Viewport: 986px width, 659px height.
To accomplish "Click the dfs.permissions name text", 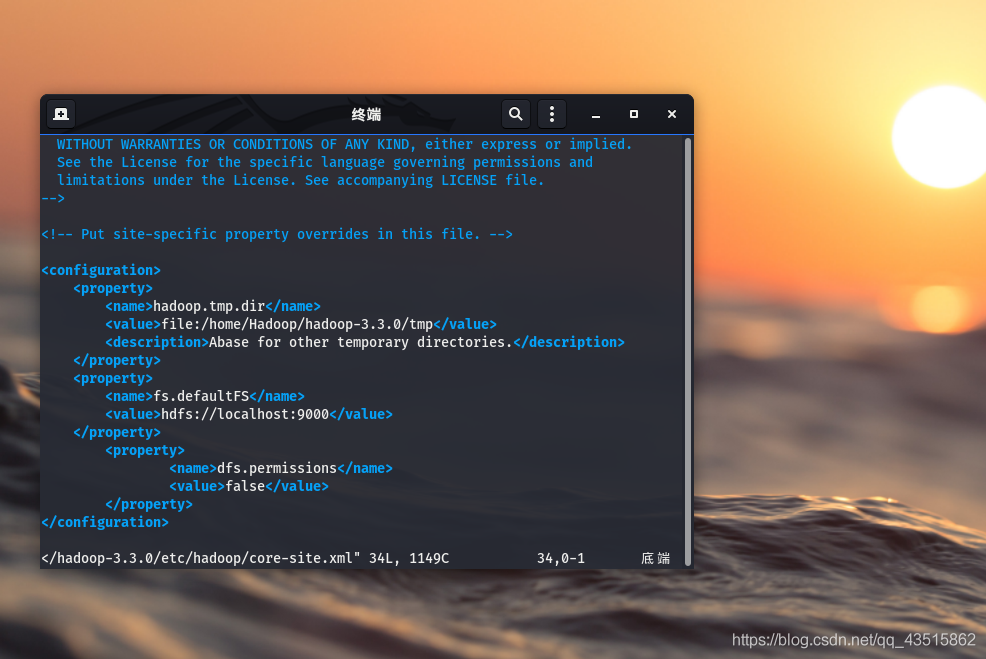I will point(277,468).
